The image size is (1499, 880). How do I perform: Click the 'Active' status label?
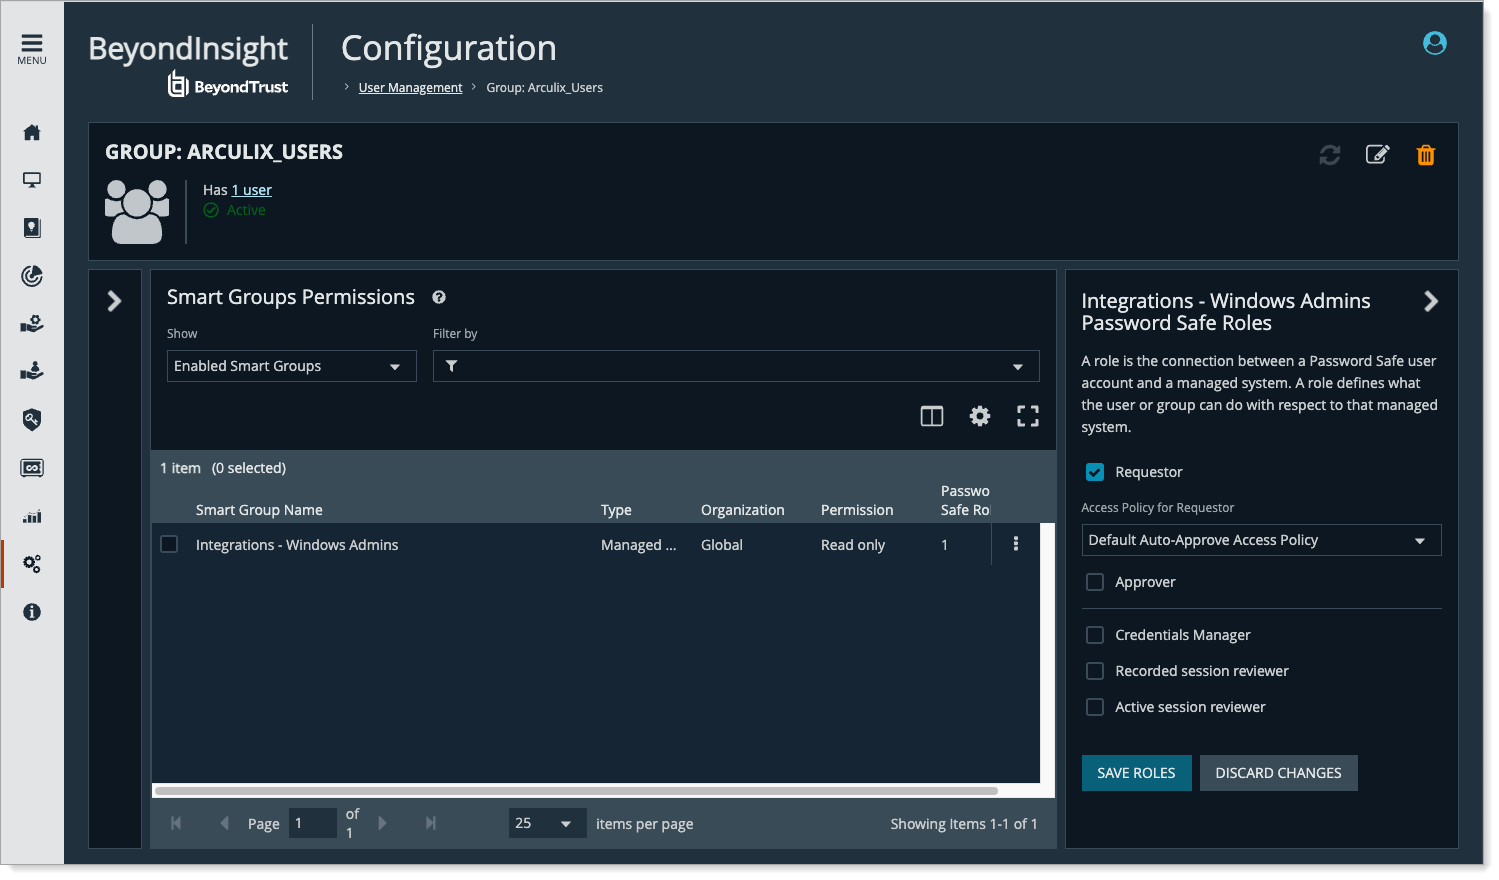tap(246, 210)
